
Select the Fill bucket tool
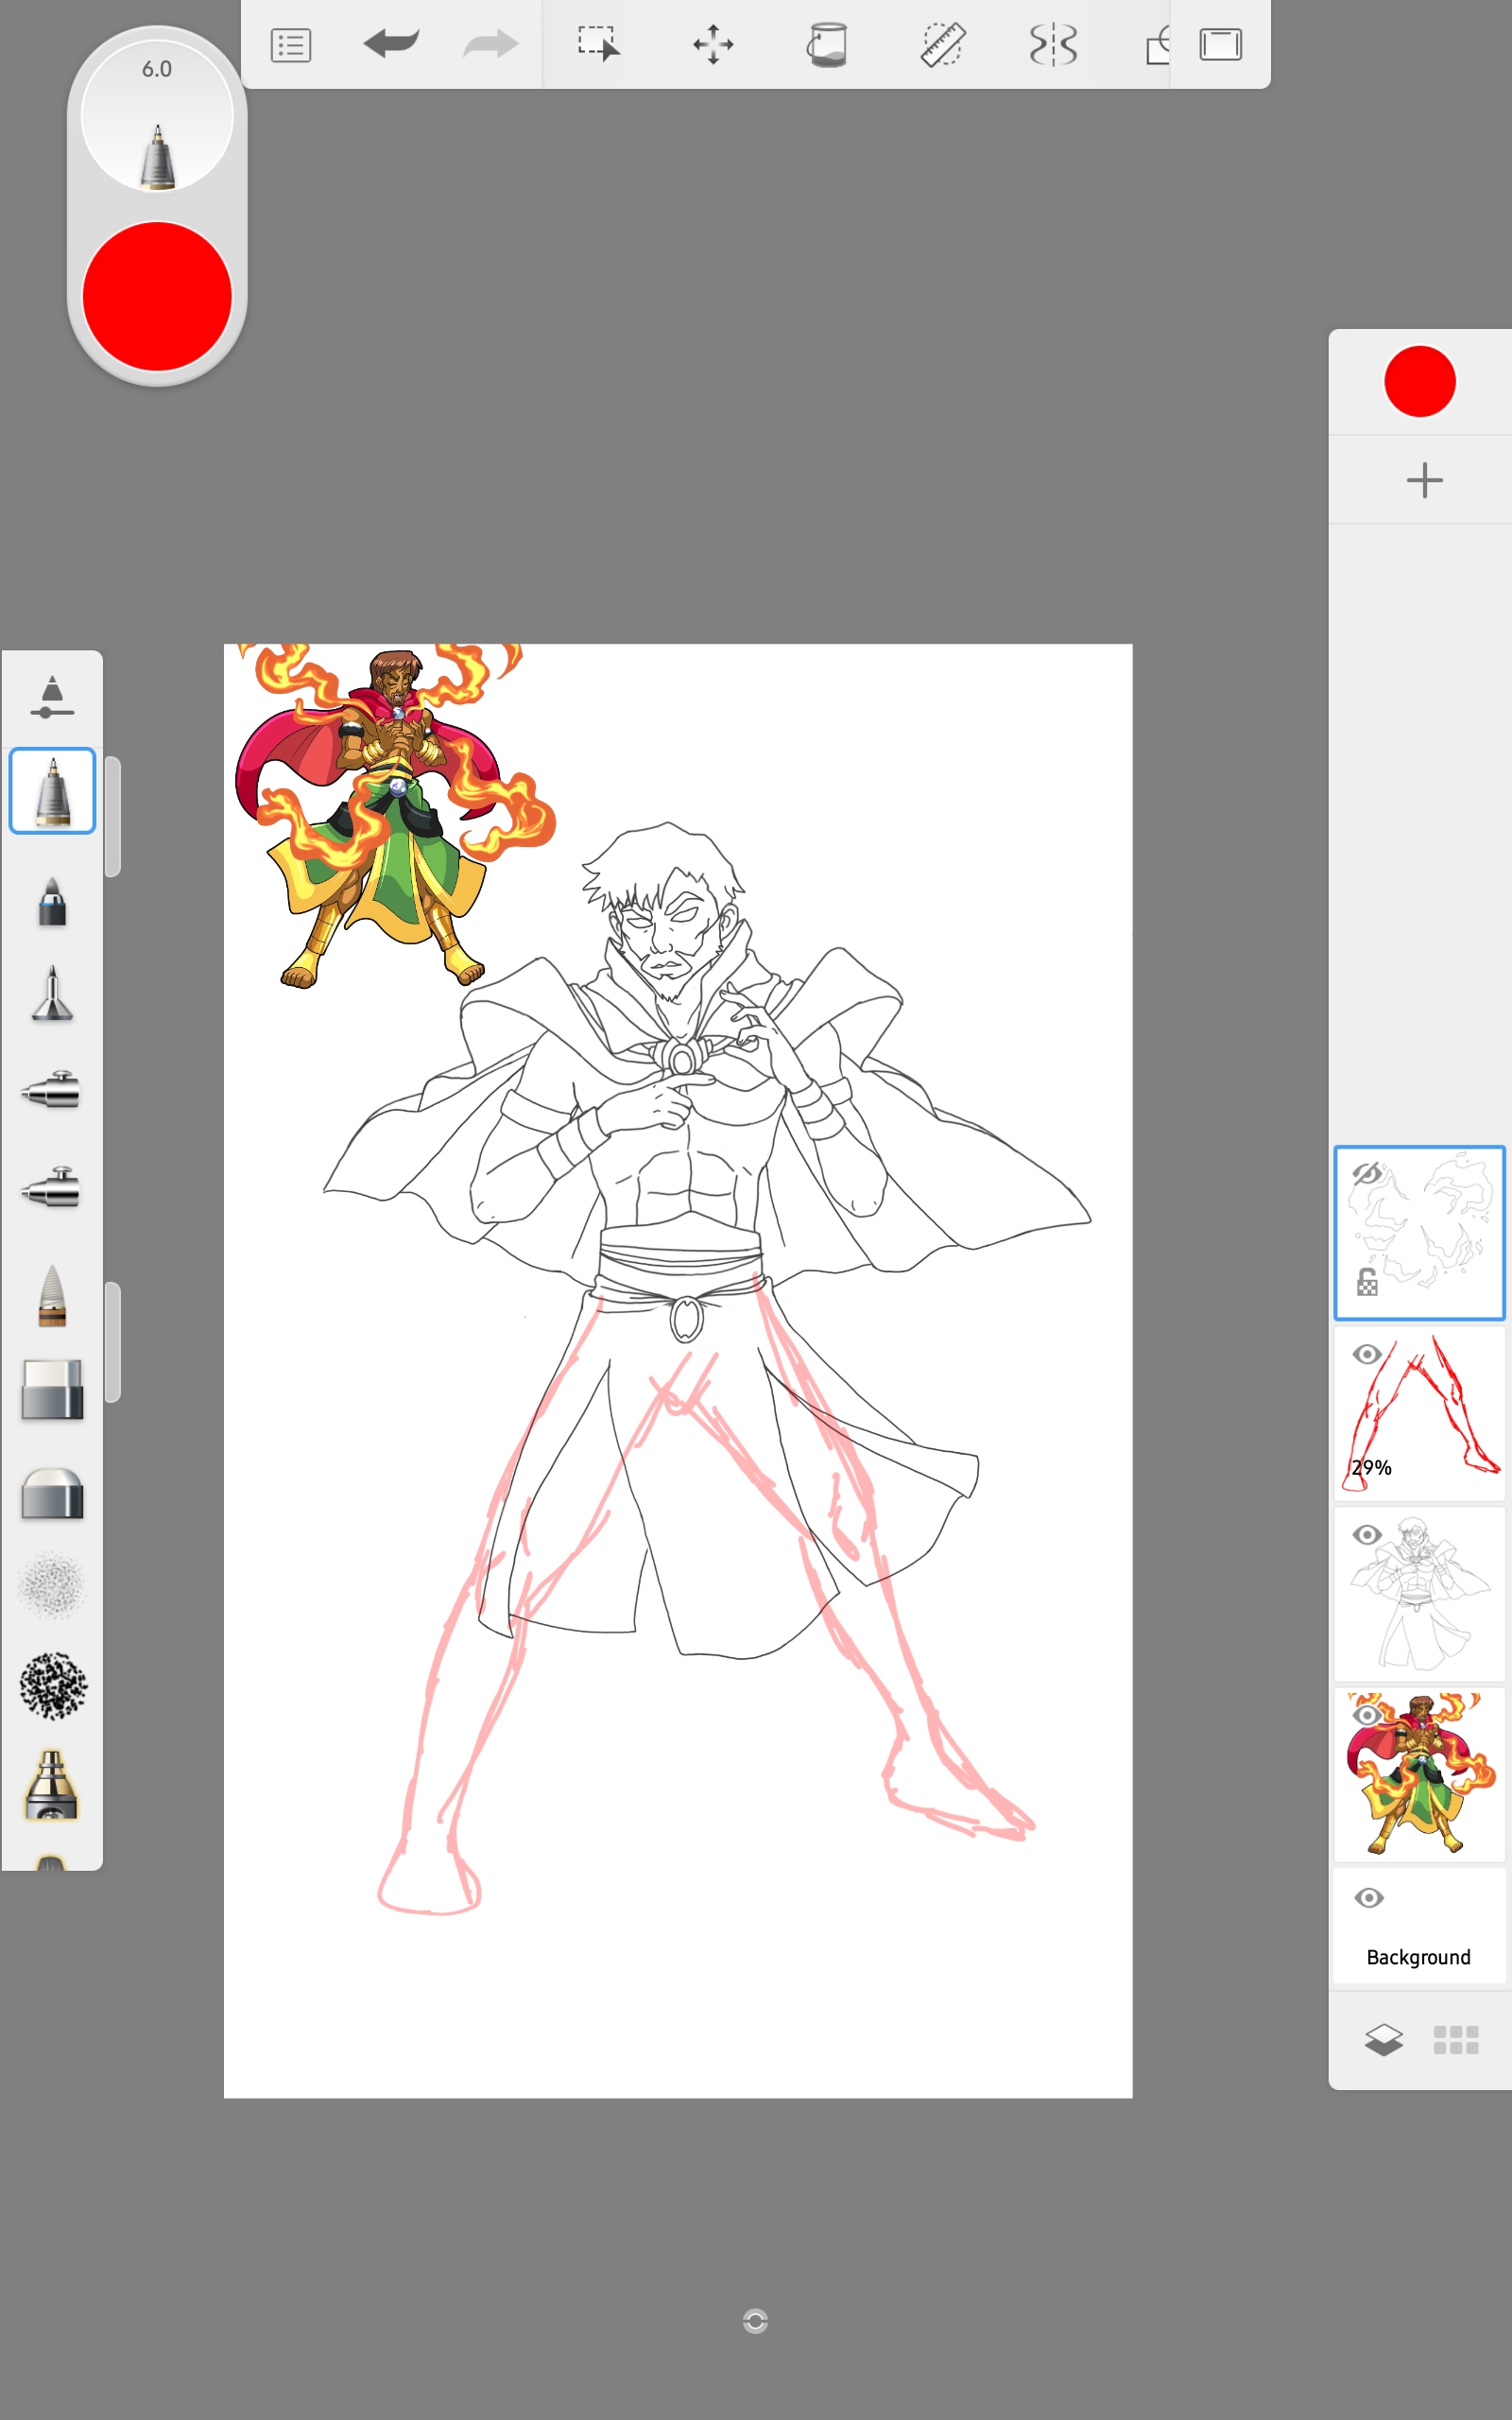click(827, 45)
